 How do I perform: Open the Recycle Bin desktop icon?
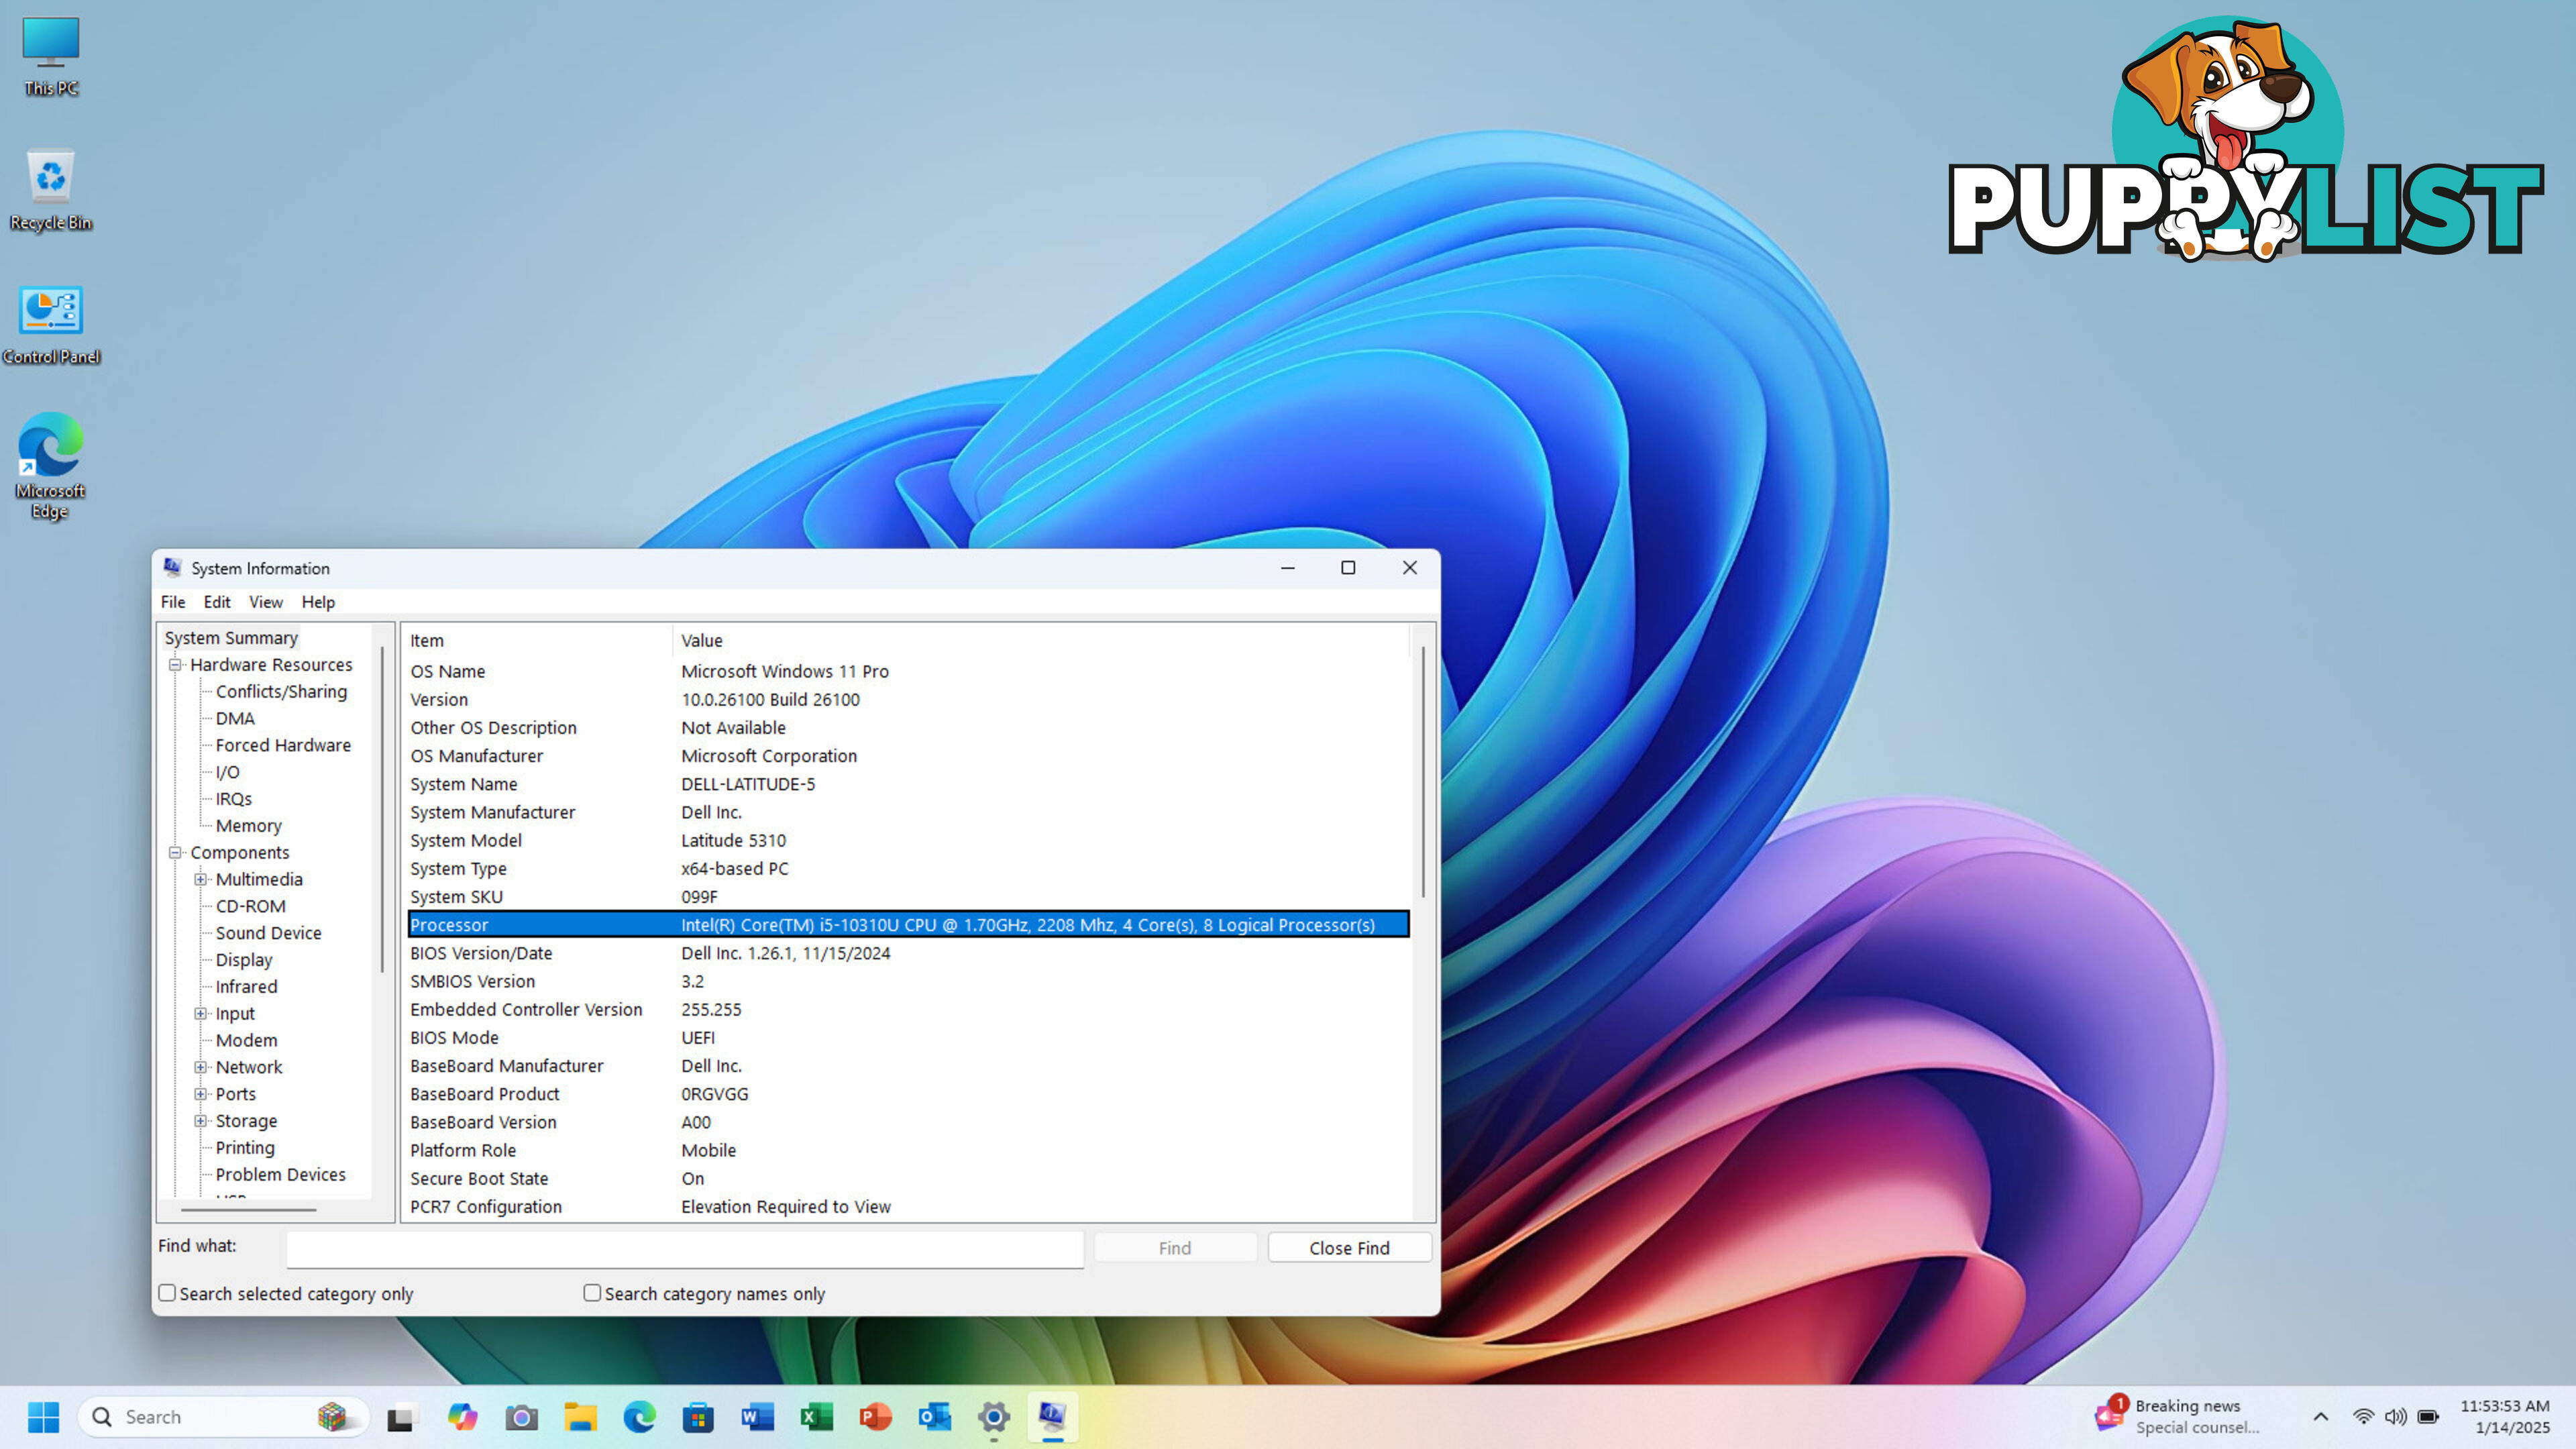click(50, 190)
